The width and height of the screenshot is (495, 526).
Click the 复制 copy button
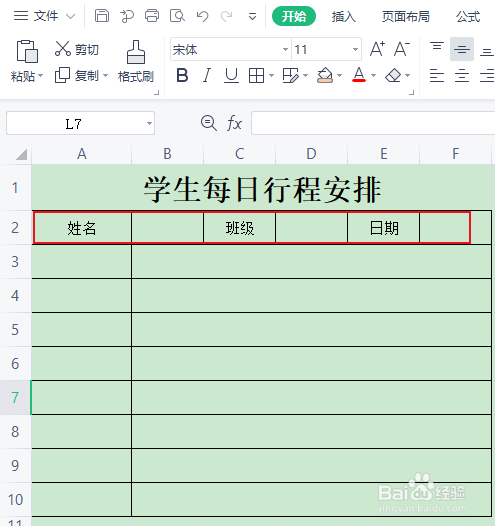77,75
